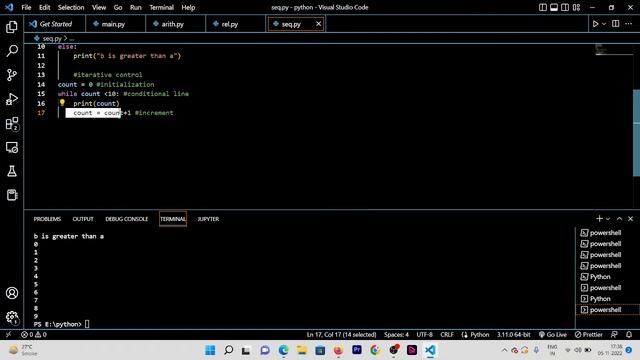Click the editor minimap preview
Viewport: 640px width, 360px height.
(x=613, y=49)
